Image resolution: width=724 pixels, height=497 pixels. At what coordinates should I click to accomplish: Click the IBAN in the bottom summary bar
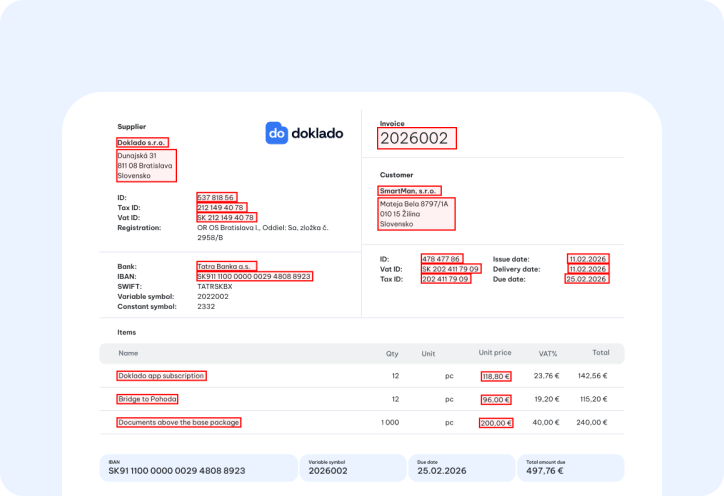coord(177,471)
